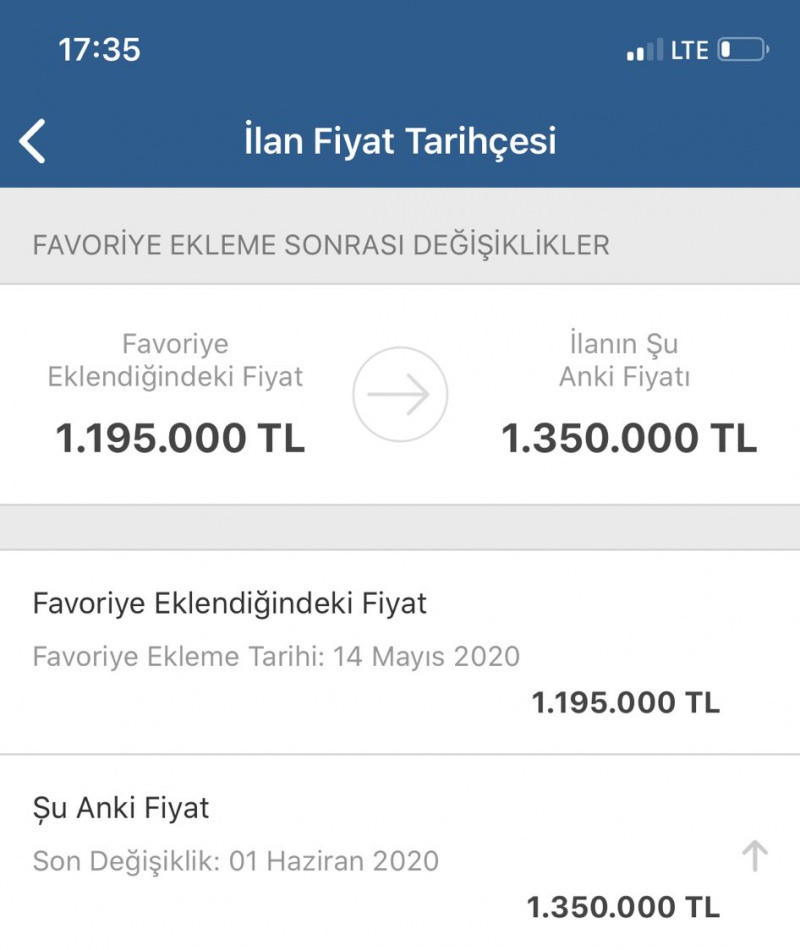Tap the LTE network indicator
The height and width of the screenshot is (950, 800).
coord(690,50)
